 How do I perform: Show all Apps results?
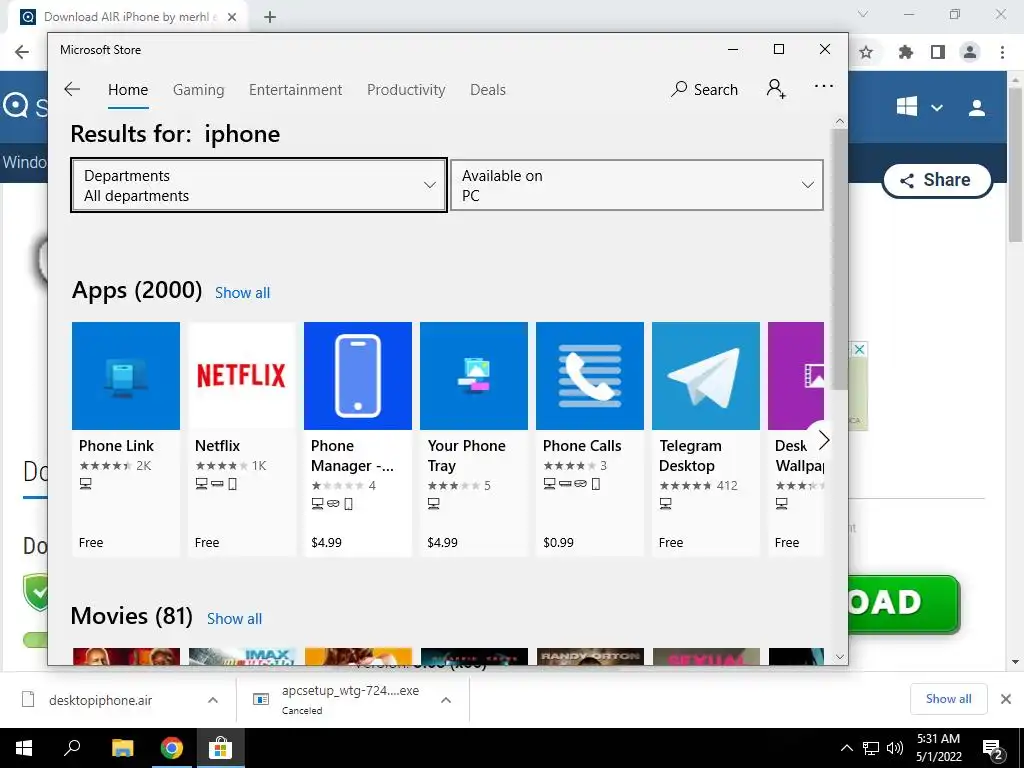(242, 293)
